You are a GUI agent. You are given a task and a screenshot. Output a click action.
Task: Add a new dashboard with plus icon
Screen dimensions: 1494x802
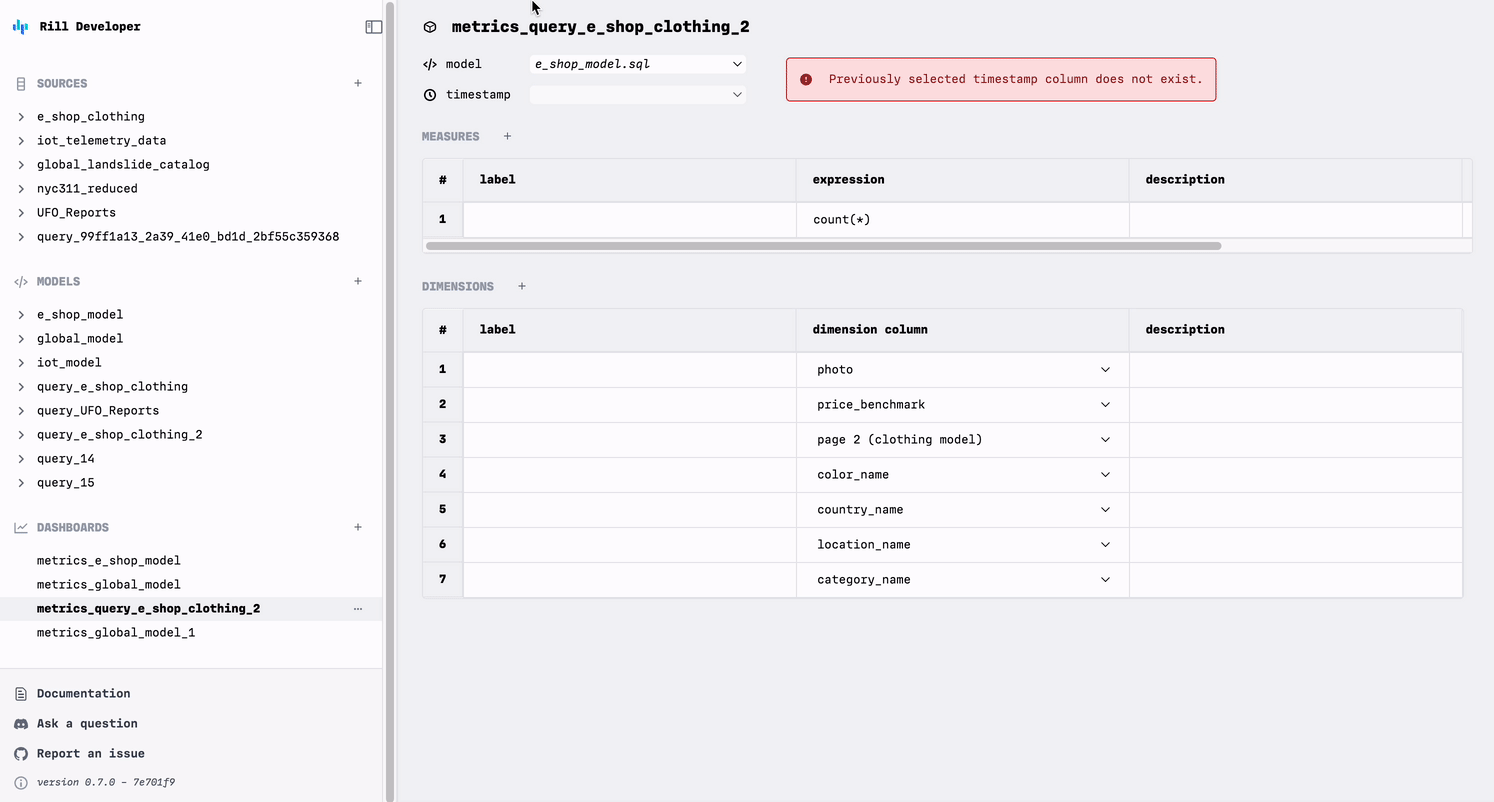358,527
